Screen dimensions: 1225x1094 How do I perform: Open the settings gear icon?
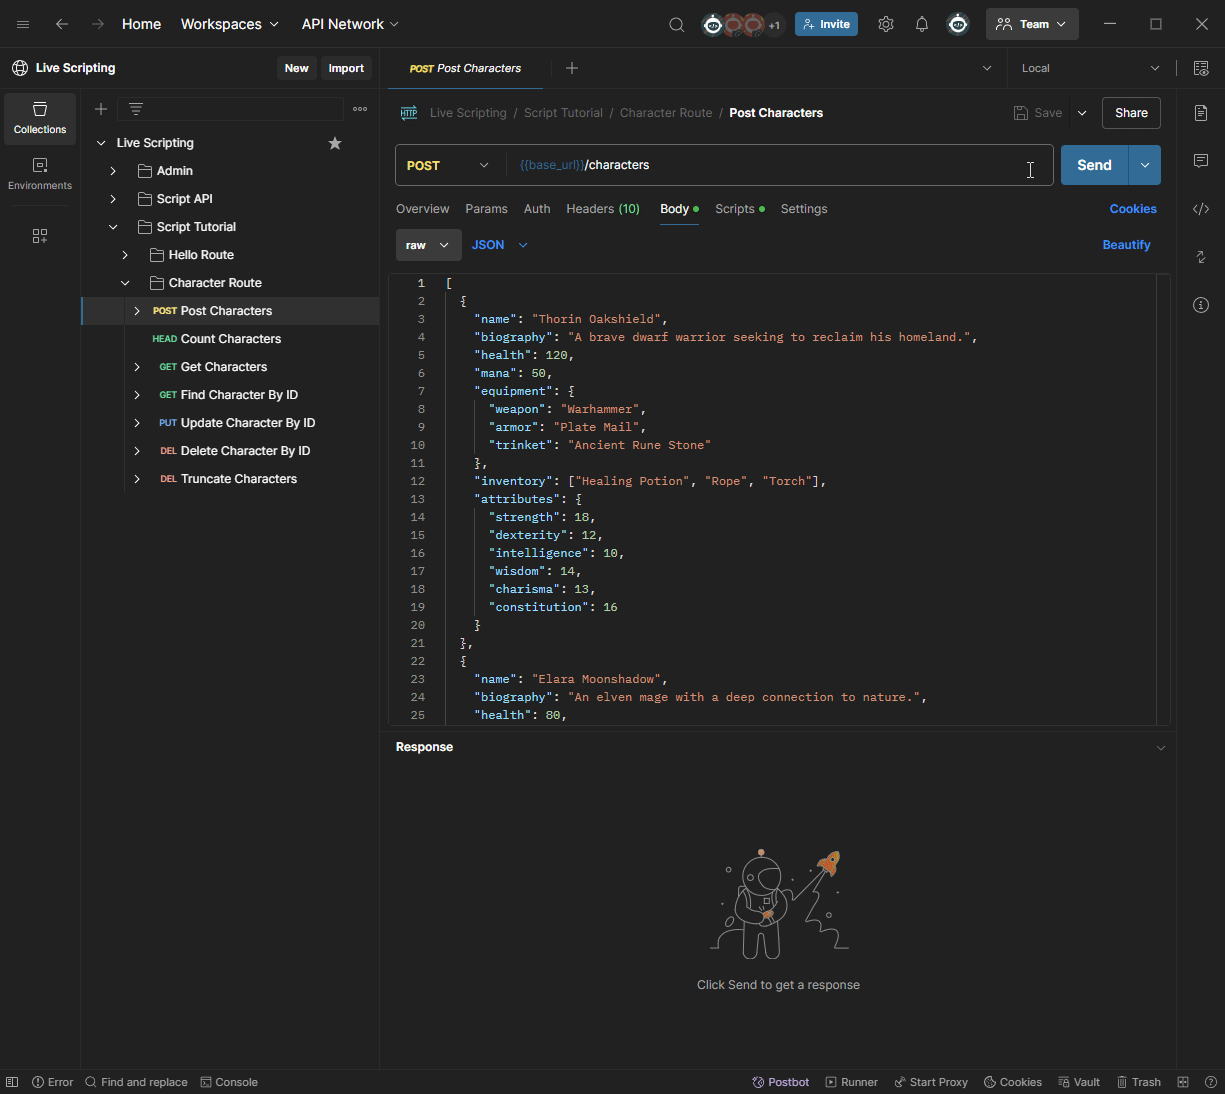click(886, 24)
